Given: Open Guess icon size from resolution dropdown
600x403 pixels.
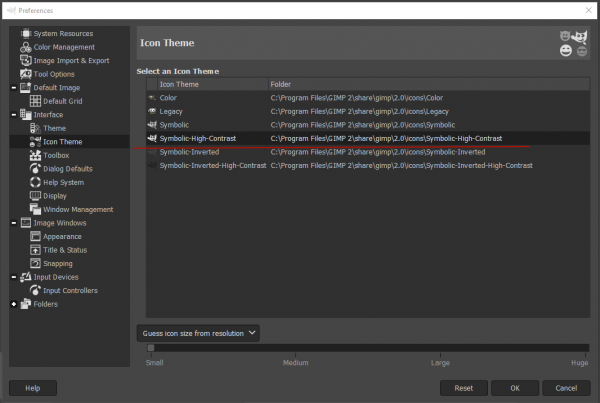Looking at the screenshot, I should (198, 333).
